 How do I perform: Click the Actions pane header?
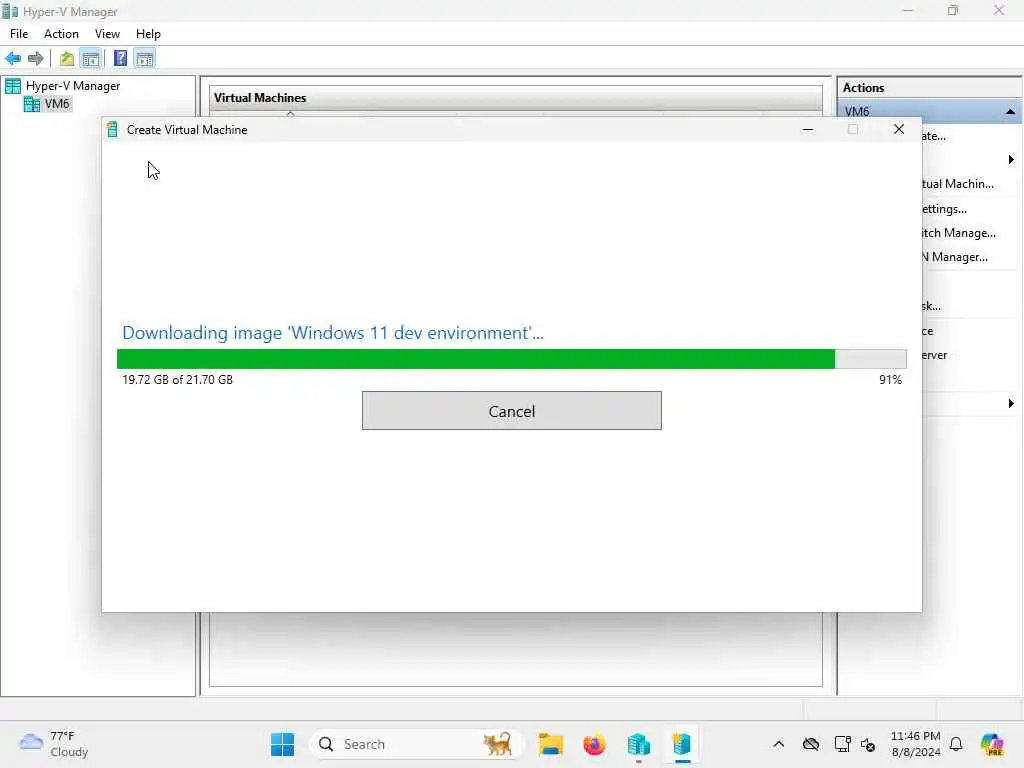point(929,88)
